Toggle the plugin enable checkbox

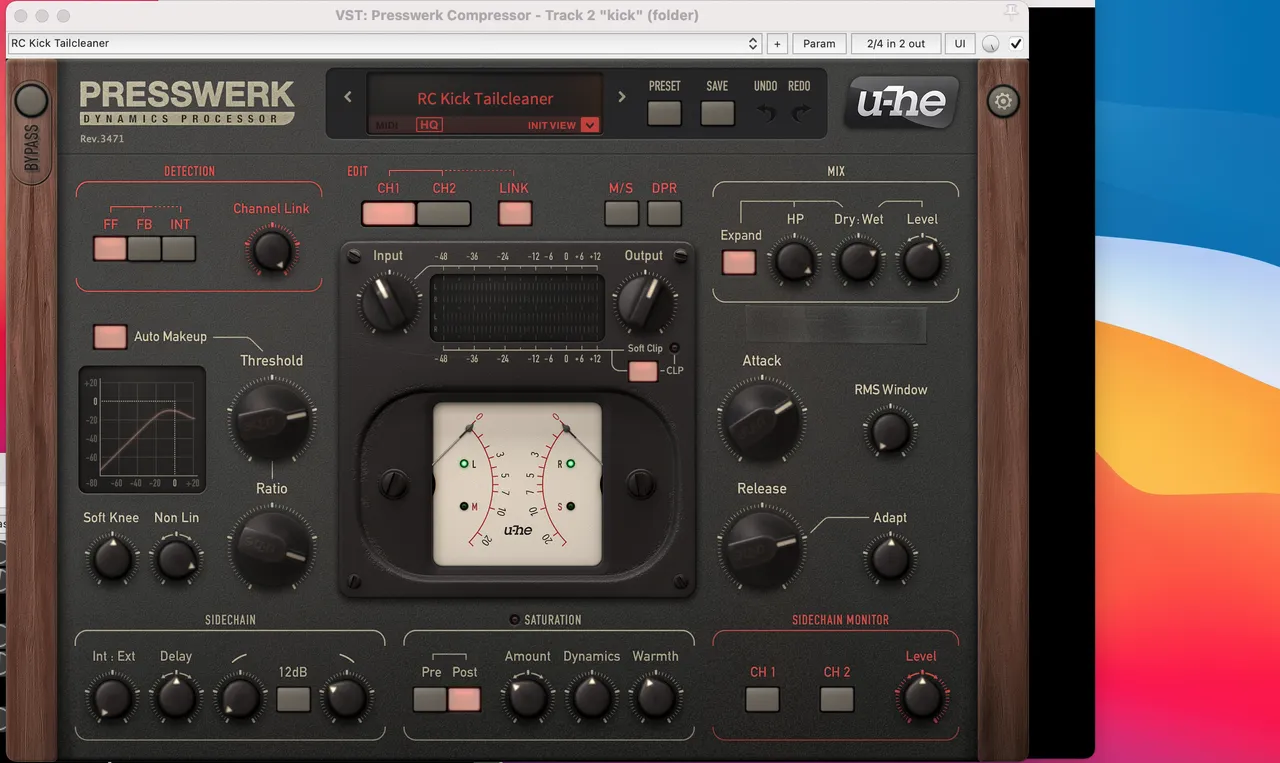[x=1016, y=44]
